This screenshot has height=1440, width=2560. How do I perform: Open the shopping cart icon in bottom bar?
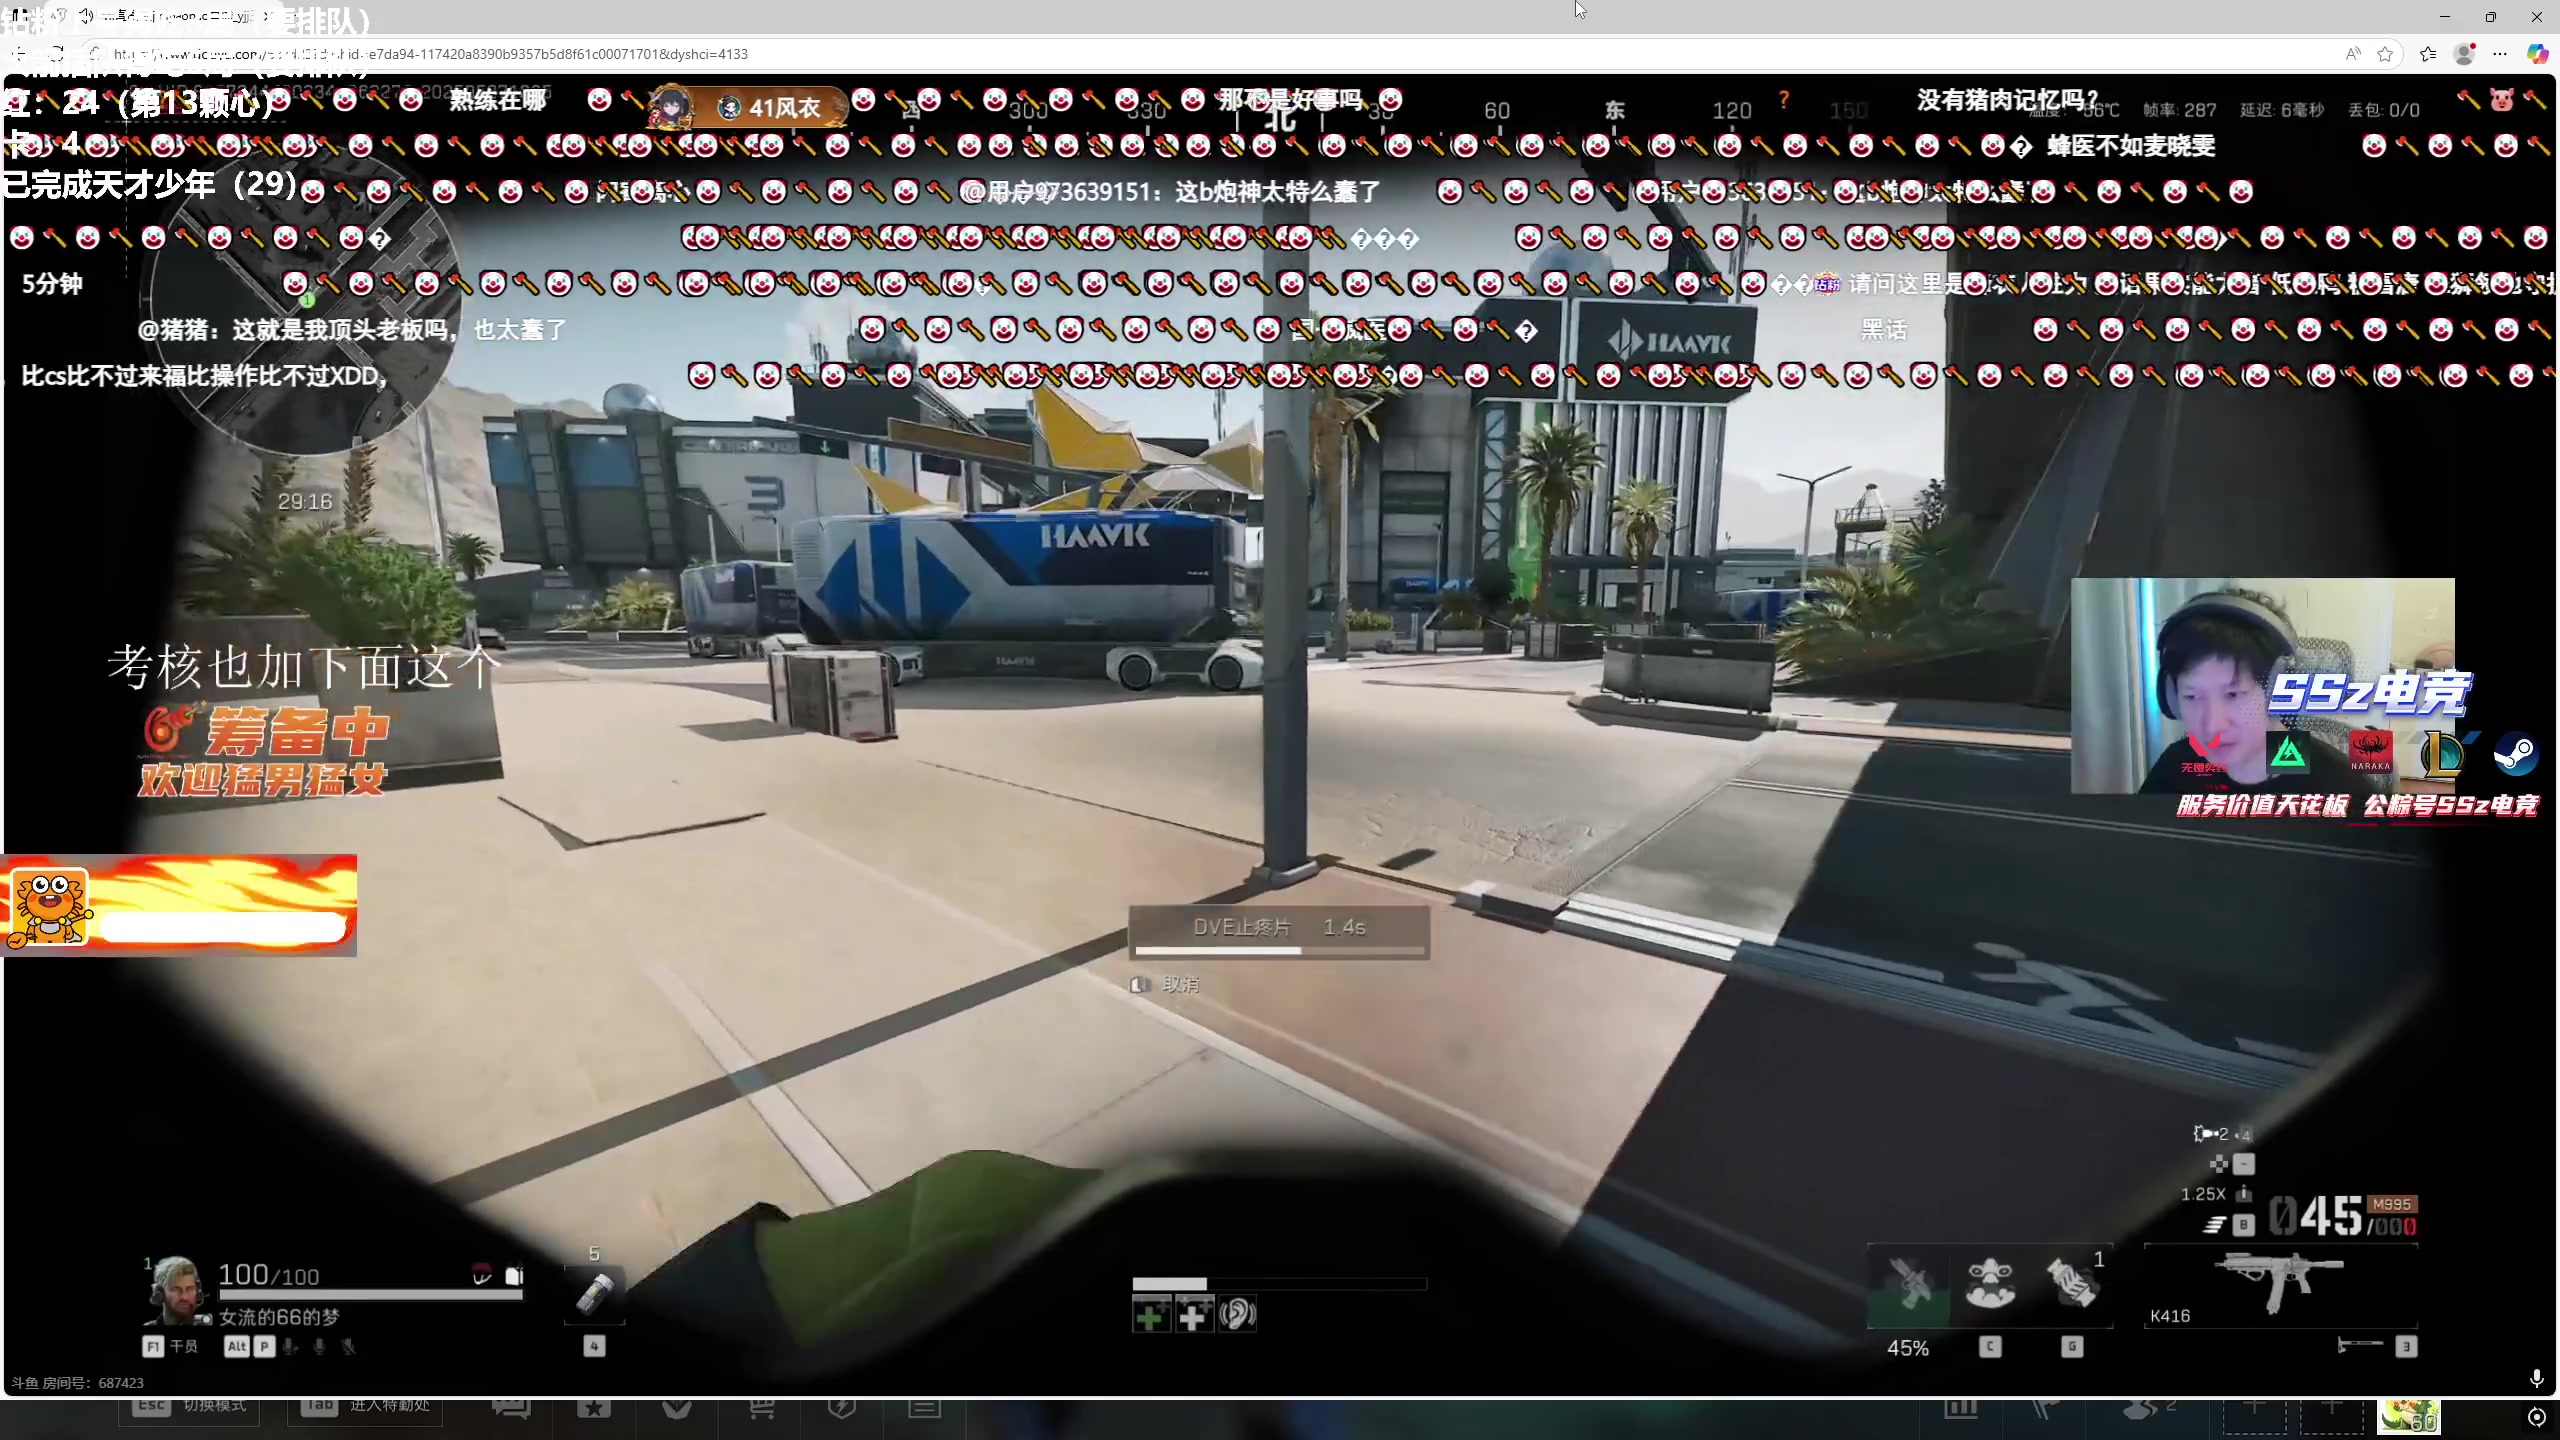tap(763, 1410)
